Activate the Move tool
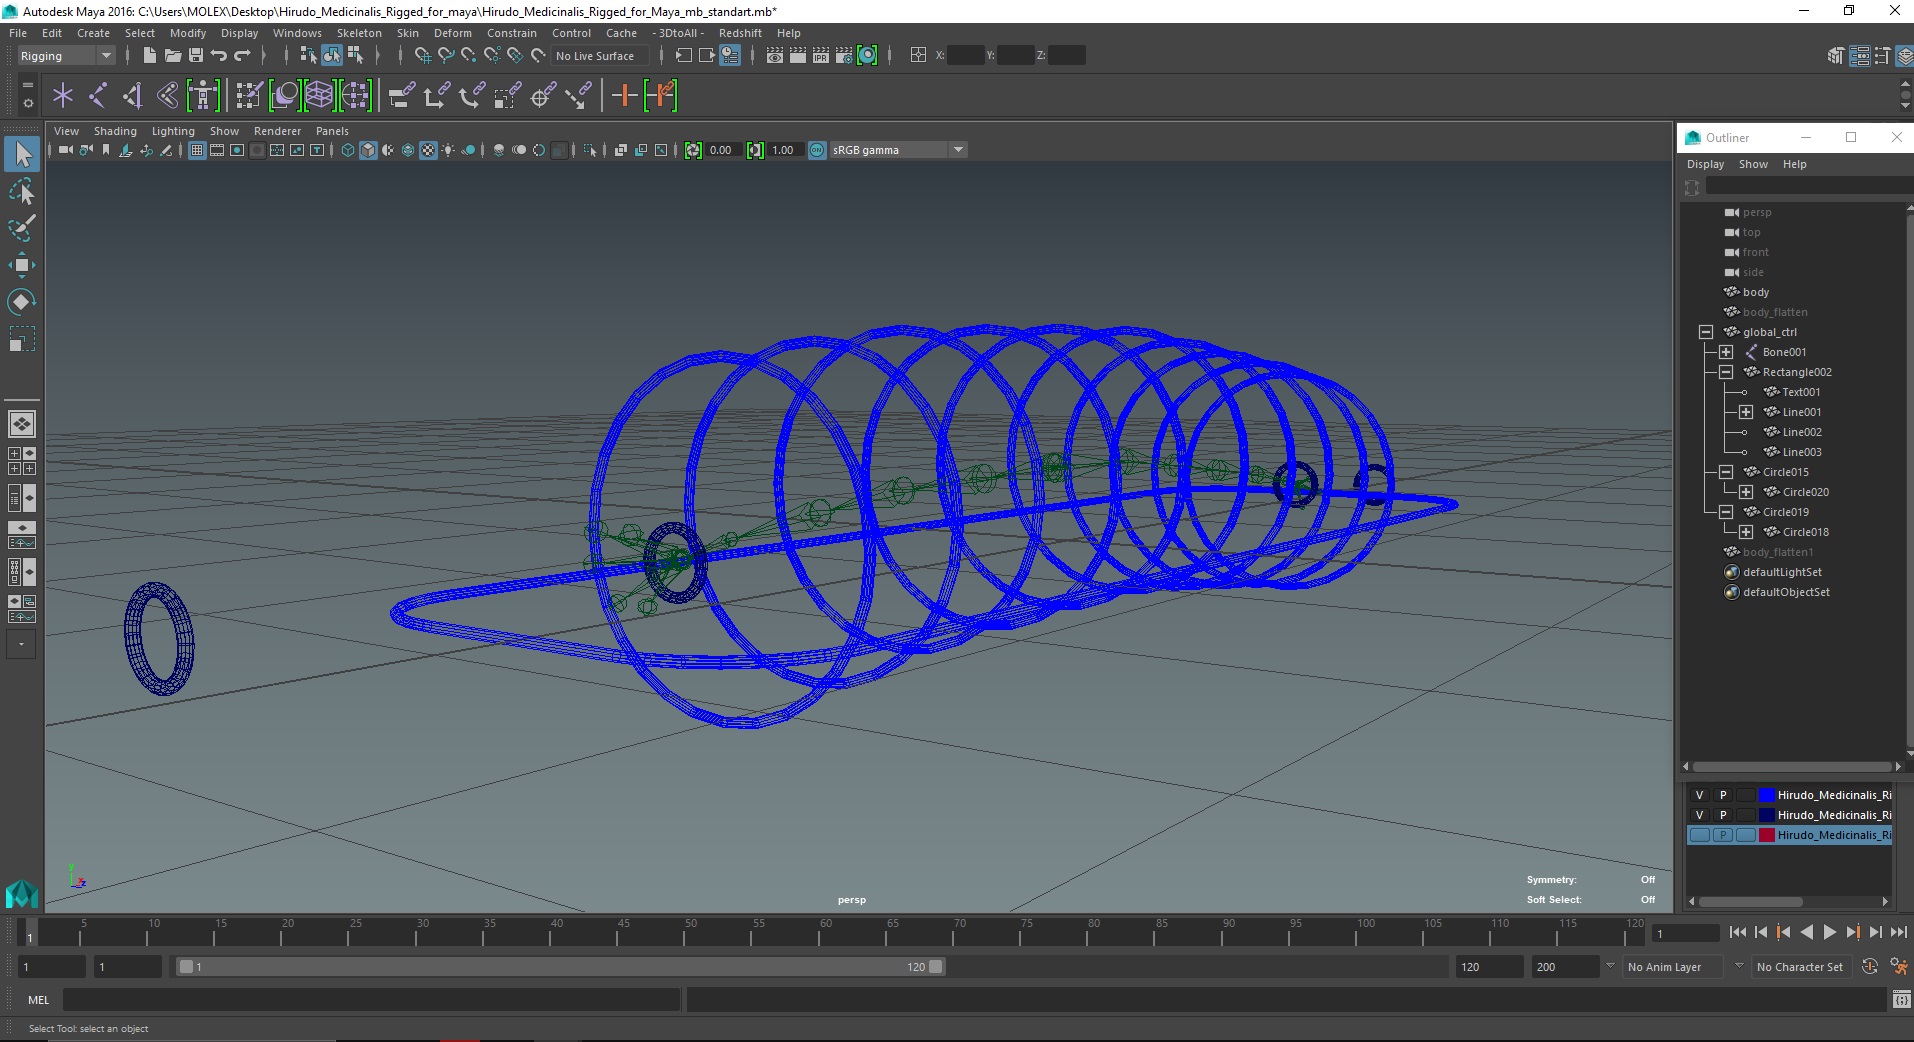 (22, 265)
